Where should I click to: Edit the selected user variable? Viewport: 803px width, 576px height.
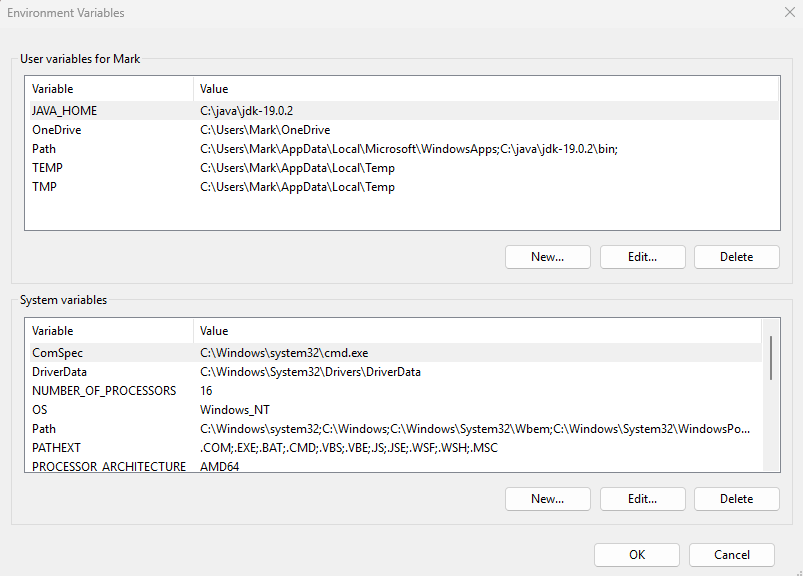(642, 257)
